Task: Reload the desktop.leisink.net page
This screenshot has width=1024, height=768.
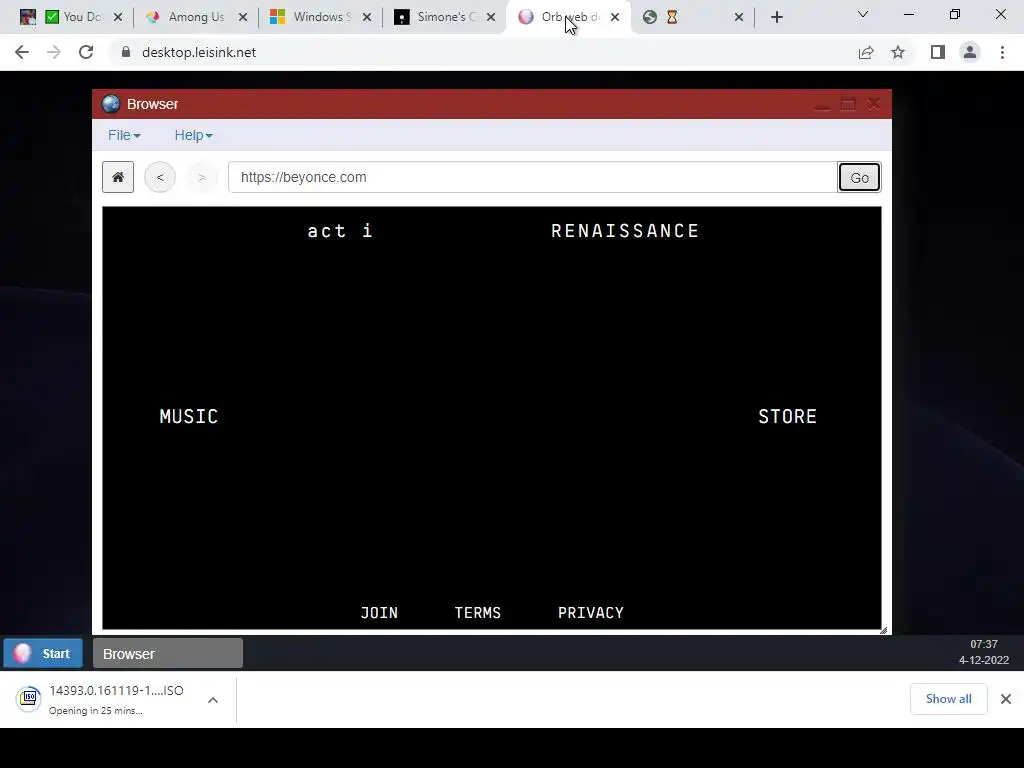Action: coord(86,52)
